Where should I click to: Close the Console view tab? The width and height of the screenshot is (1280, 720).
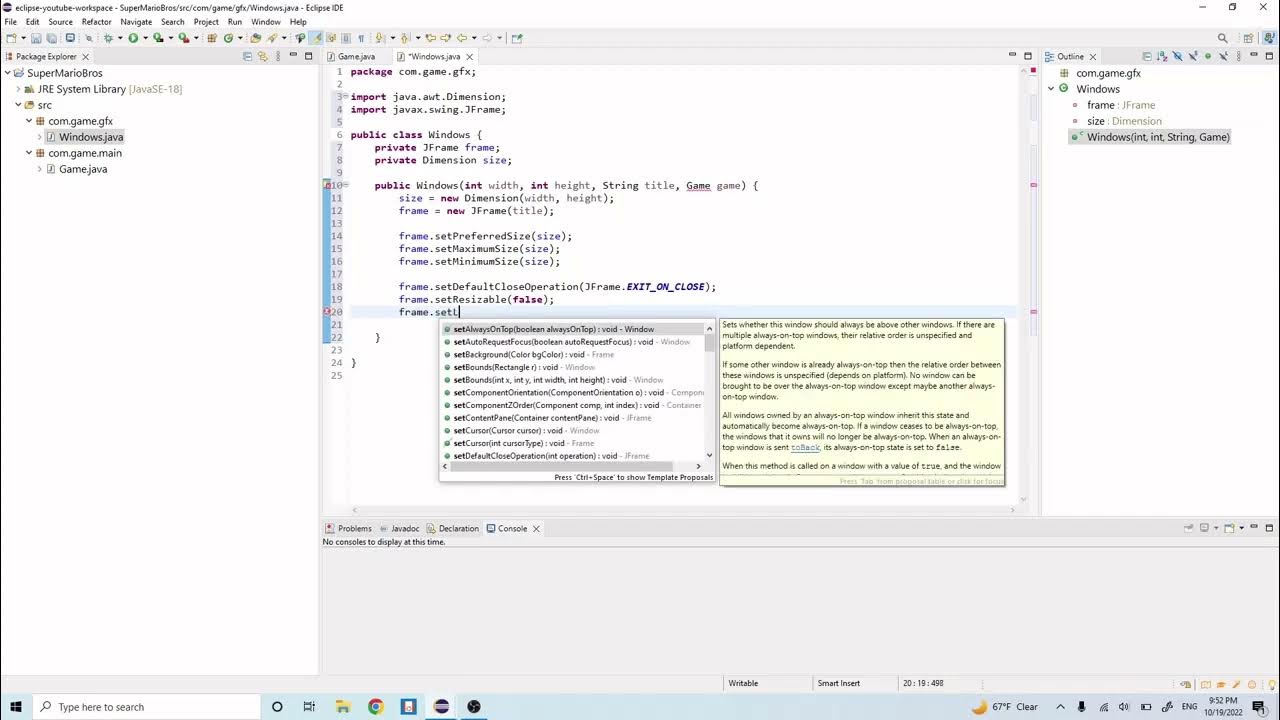coord(536,528)
